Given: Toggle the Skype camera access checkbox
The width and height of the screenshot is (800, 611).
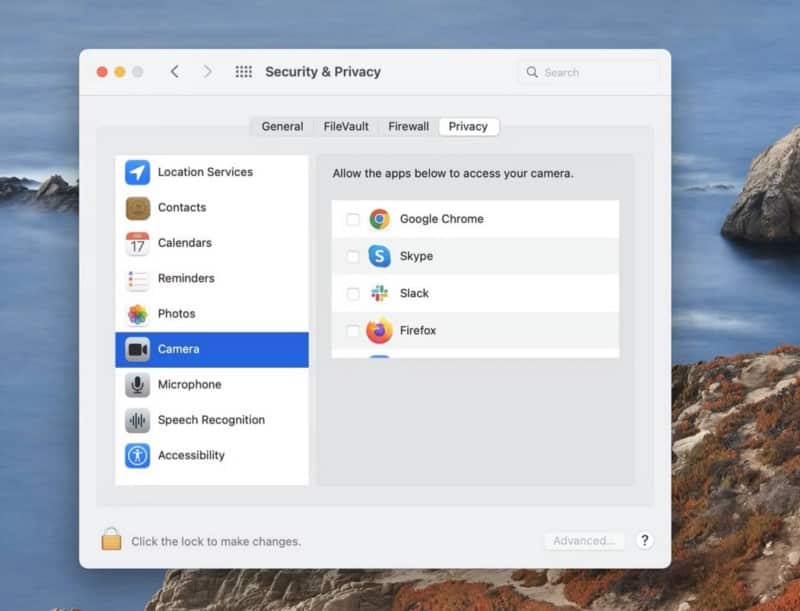Looking at the screenshot, I should pos(353,257).
